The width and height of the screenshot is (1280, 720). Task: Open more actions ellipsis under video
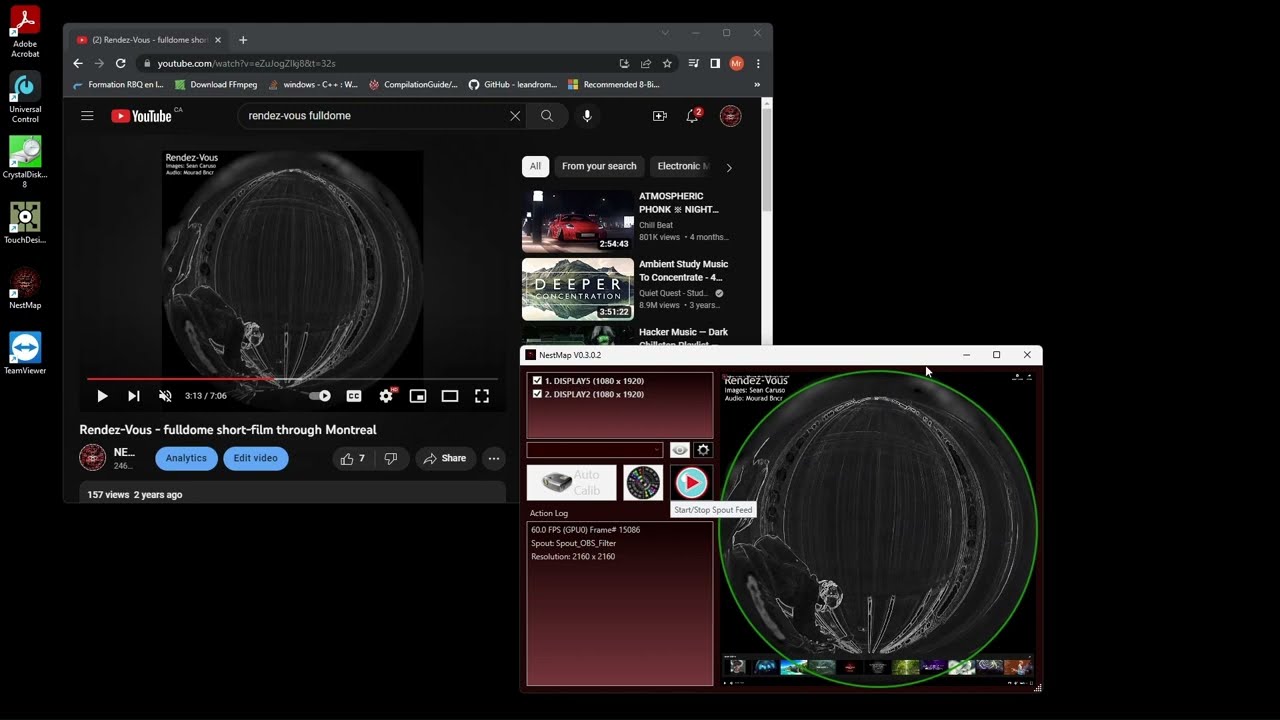[494, 458]
